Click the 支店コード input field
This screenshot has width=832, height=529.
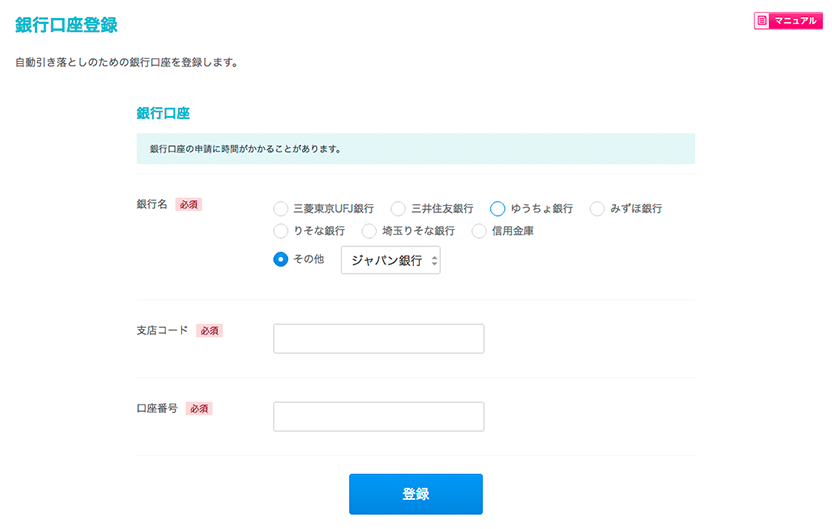(x=378, y=339)
